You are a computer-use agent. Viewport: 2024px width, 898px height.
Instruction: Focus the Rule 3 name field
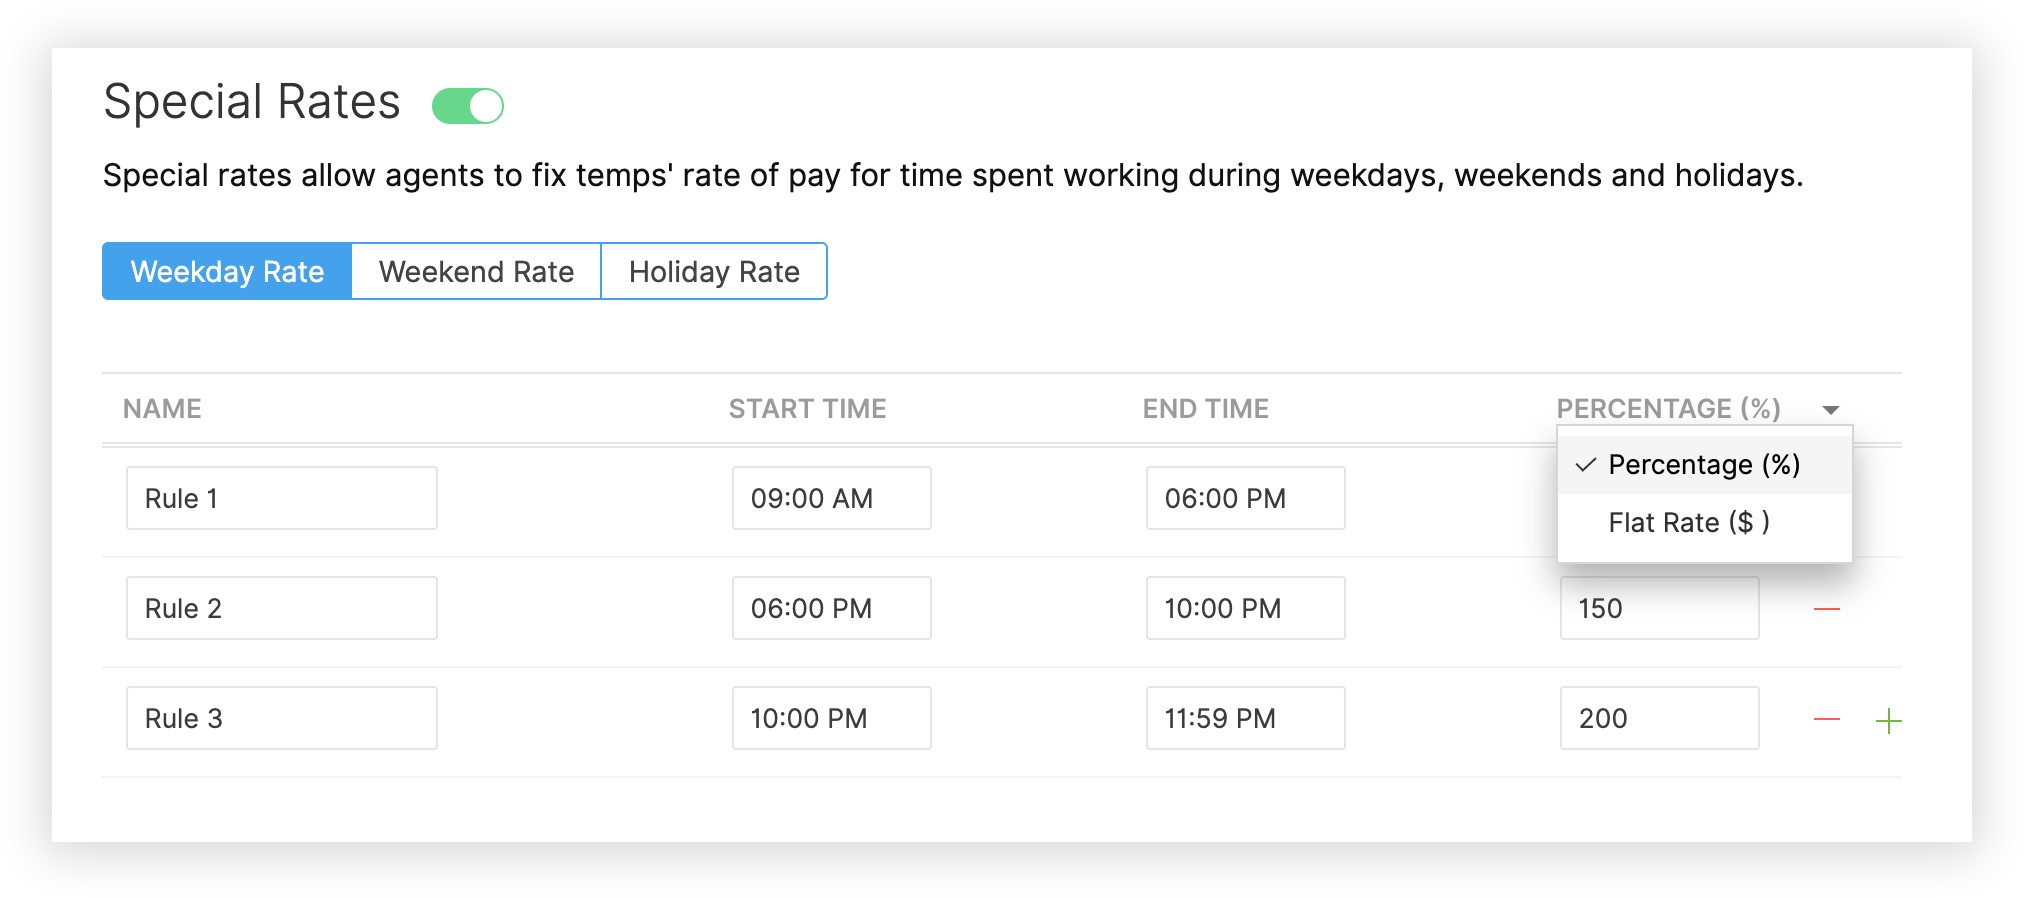281,718
